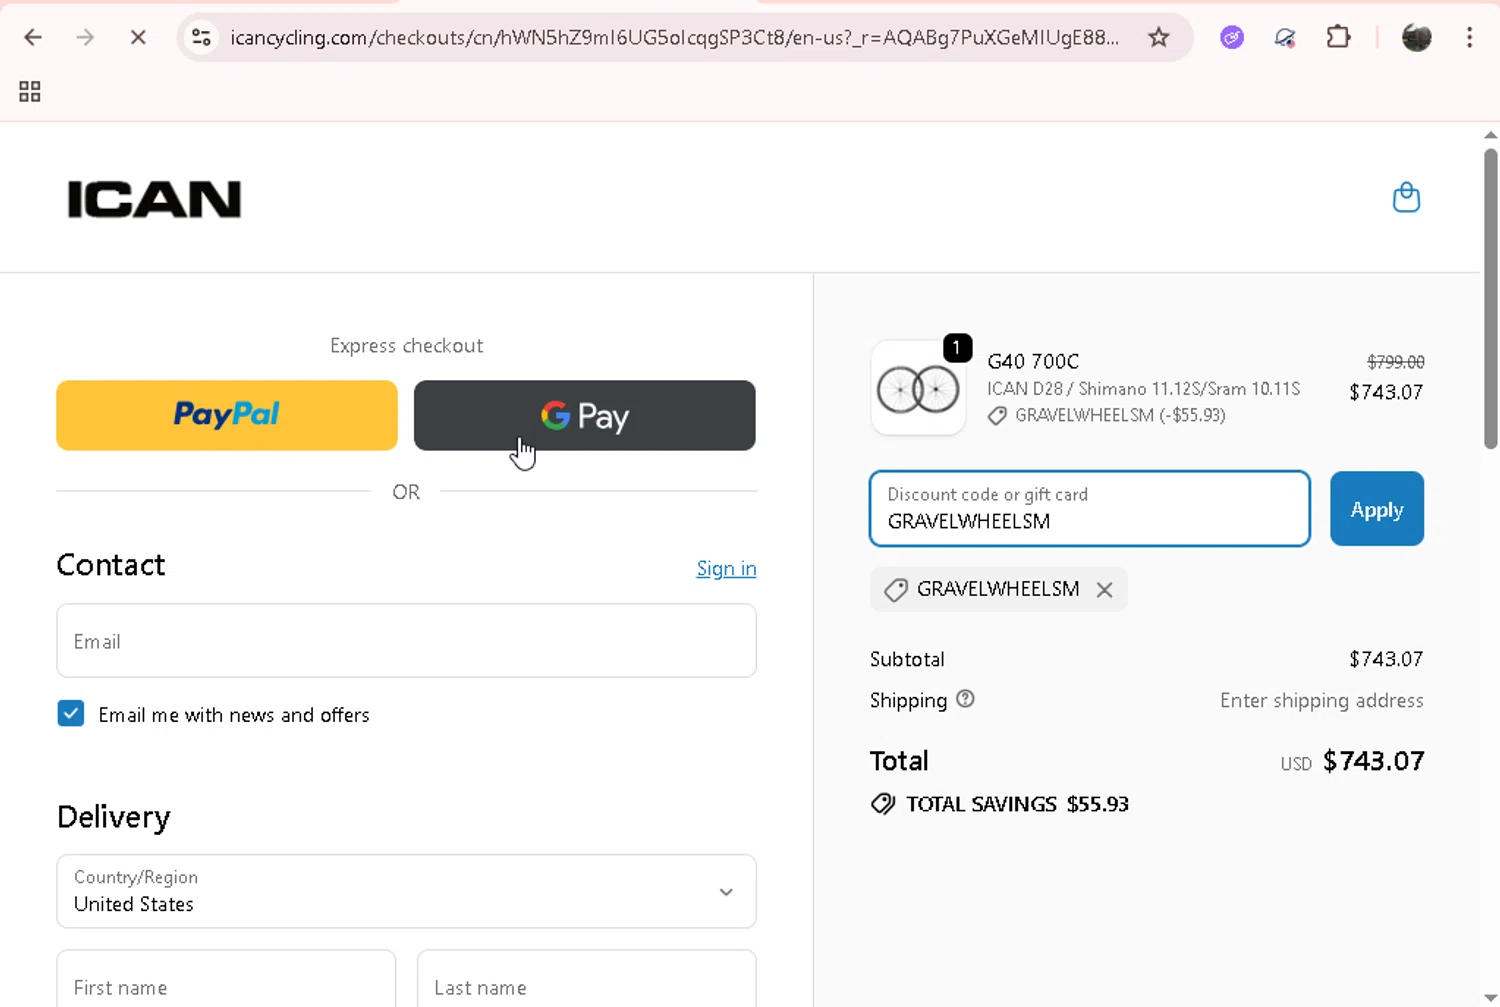Click the page vertical scrollbar
Viewport: 1500px width, 1007px height.
pyautogui.click(x=1490, y=300)
